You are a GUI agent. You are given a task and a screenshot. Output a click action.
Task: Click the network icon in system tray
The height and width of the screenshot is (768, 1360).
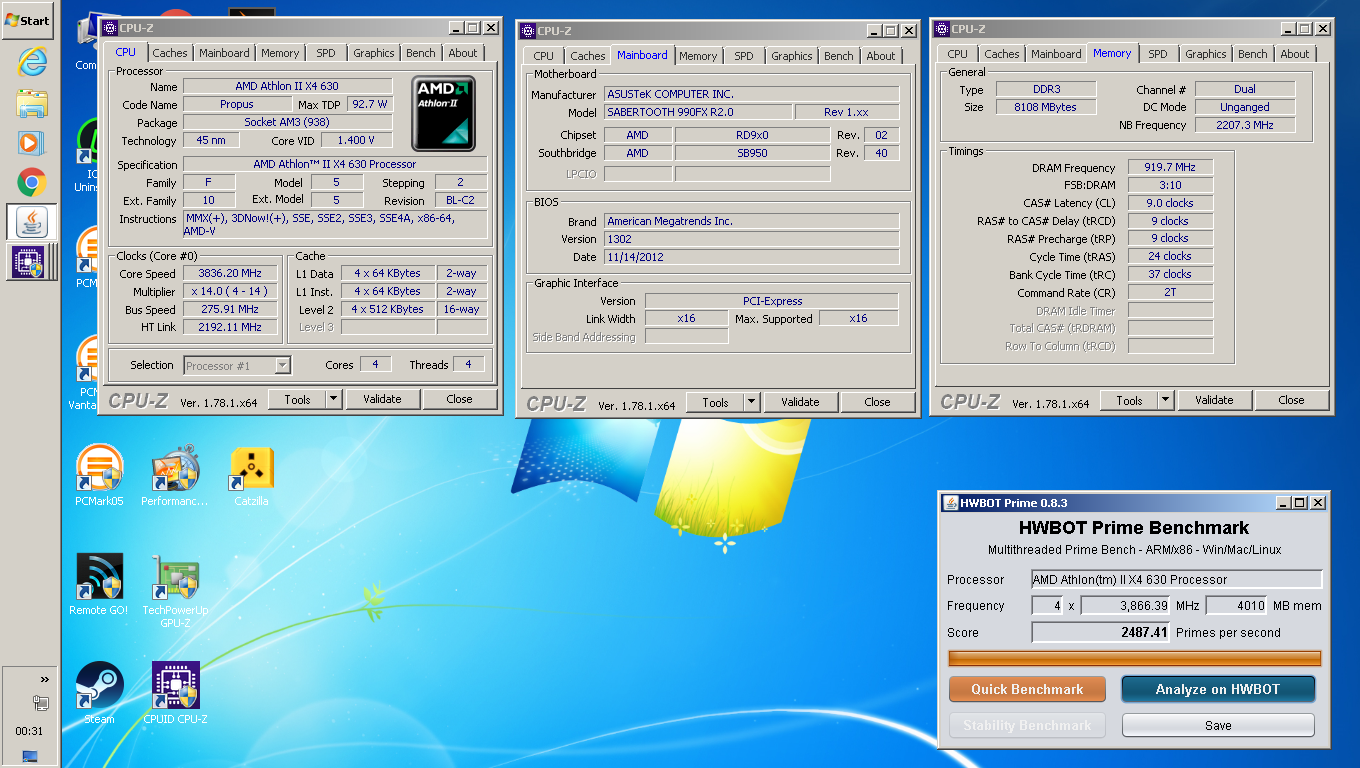pyautogui.click(x=41, y=703)
